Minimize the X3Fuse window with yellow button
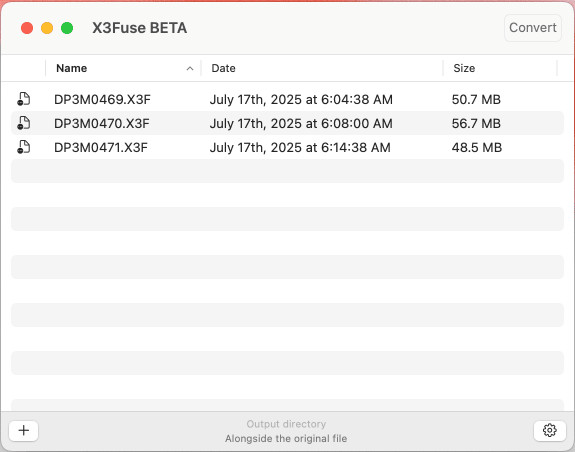 [47, 28]
